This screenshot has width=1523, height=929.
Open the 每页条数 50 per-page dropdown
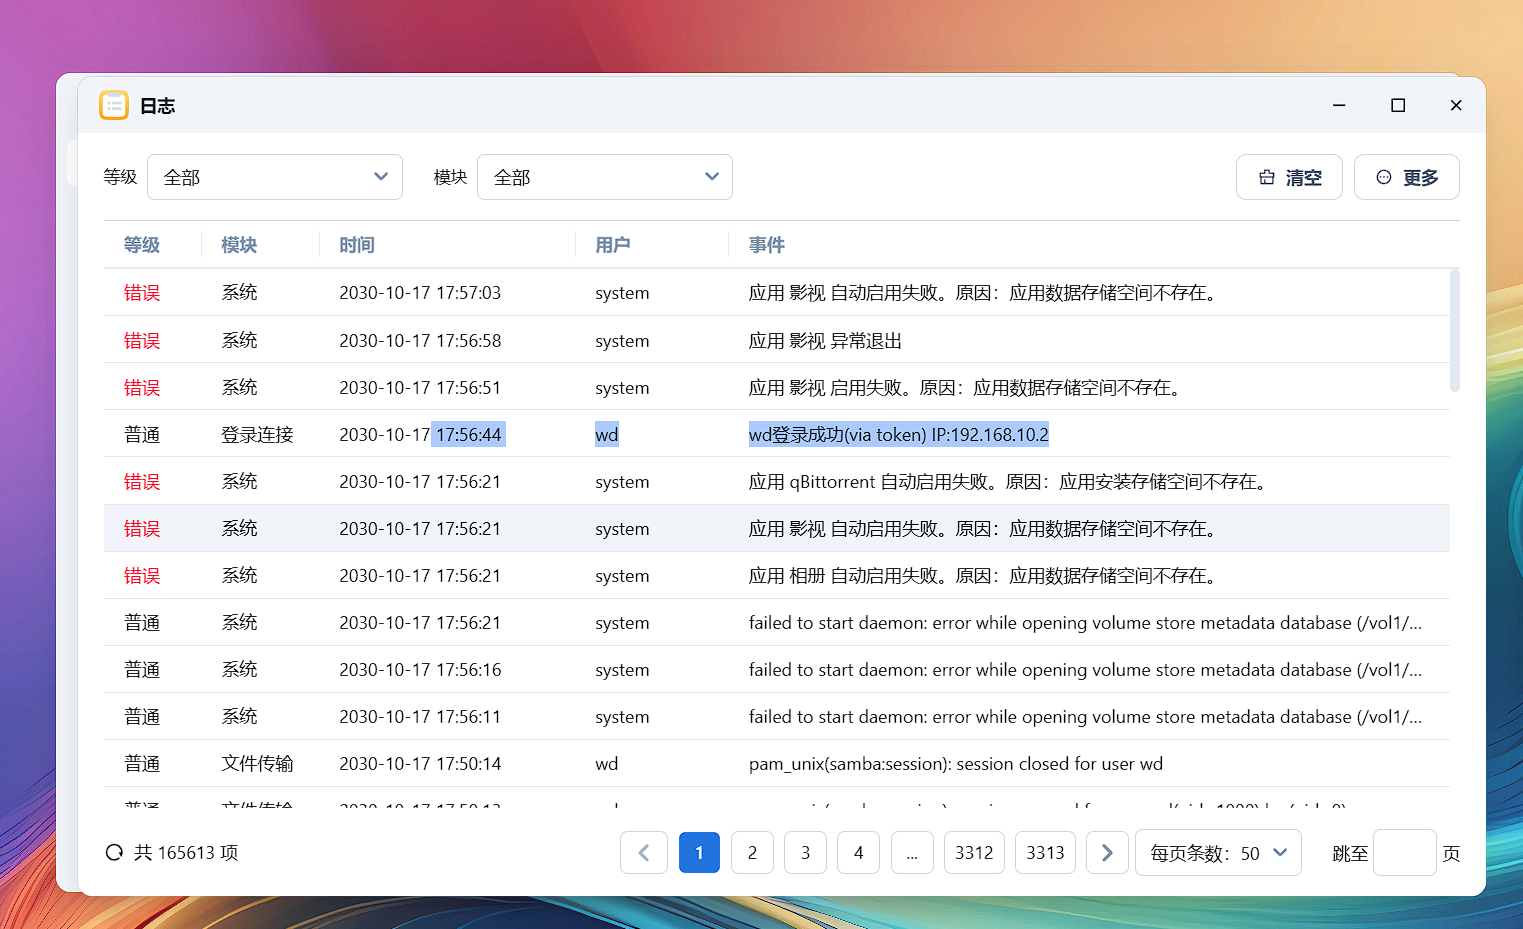tap(1218, 853)
